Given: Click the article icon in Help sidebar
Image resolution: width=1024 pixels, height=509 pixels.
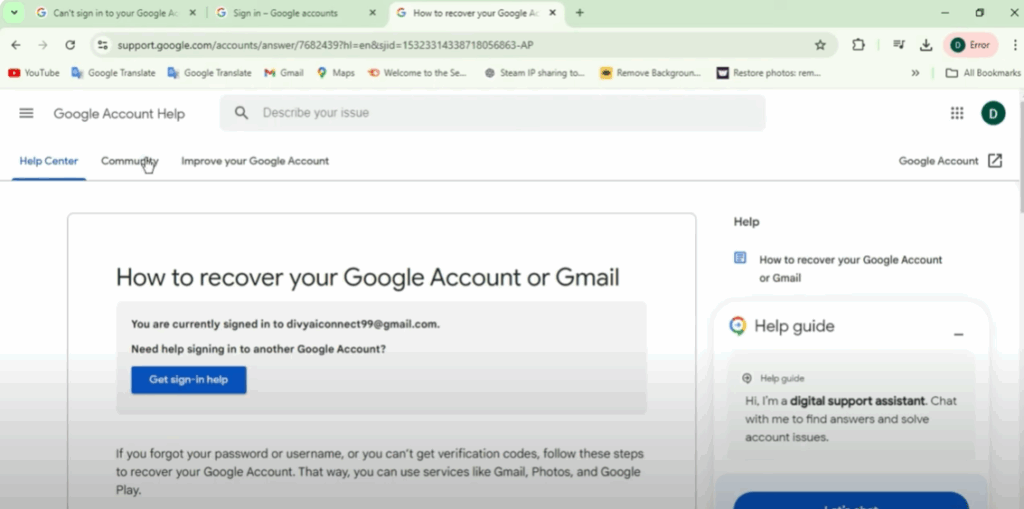Looking at the screenshot, I should point(740,258).
